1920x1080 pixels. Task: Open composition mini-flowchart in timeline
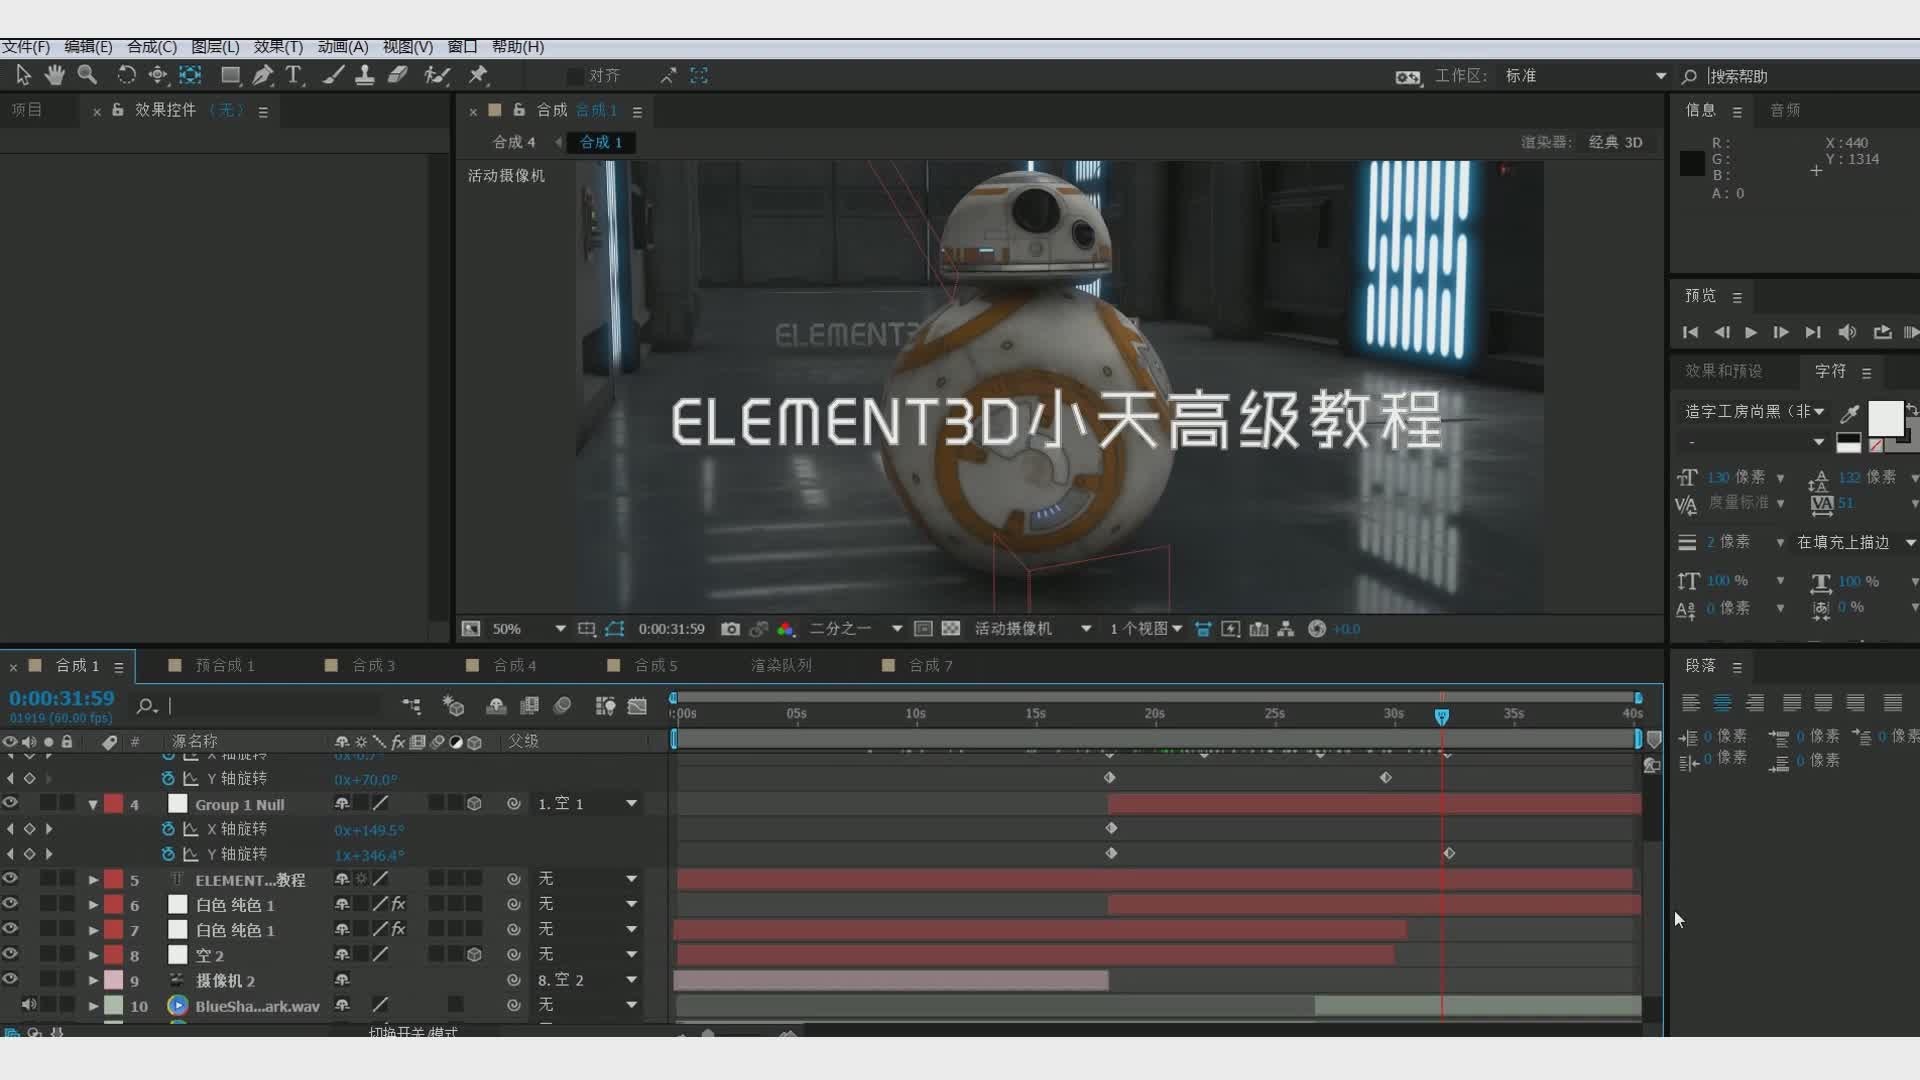tap(411, 706)
